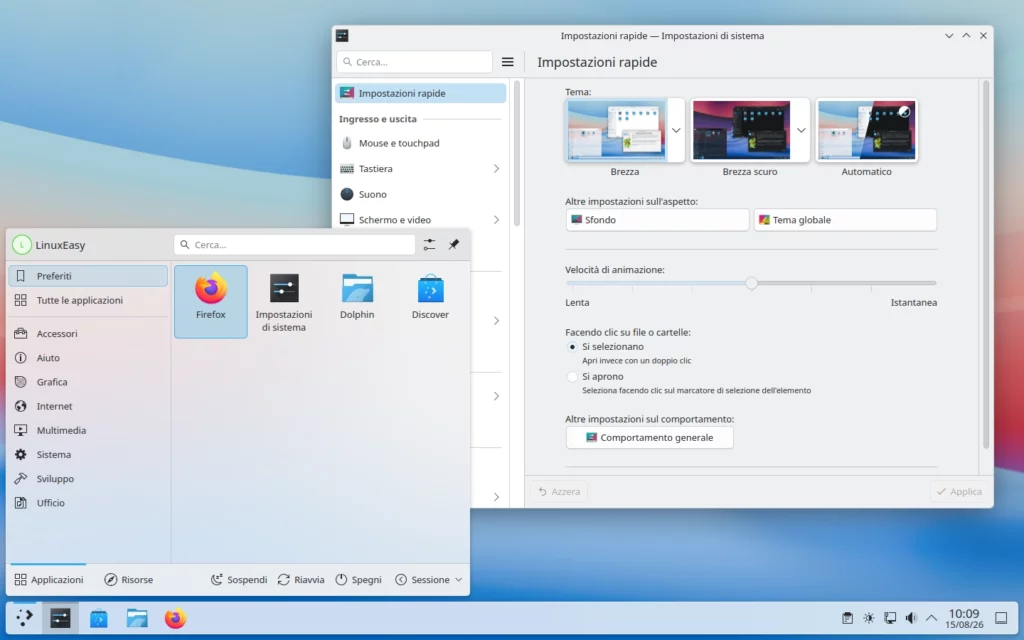Expand the Schermo e video entry
Viewport: 1024px width, 640px height.
tap(496, 219)
